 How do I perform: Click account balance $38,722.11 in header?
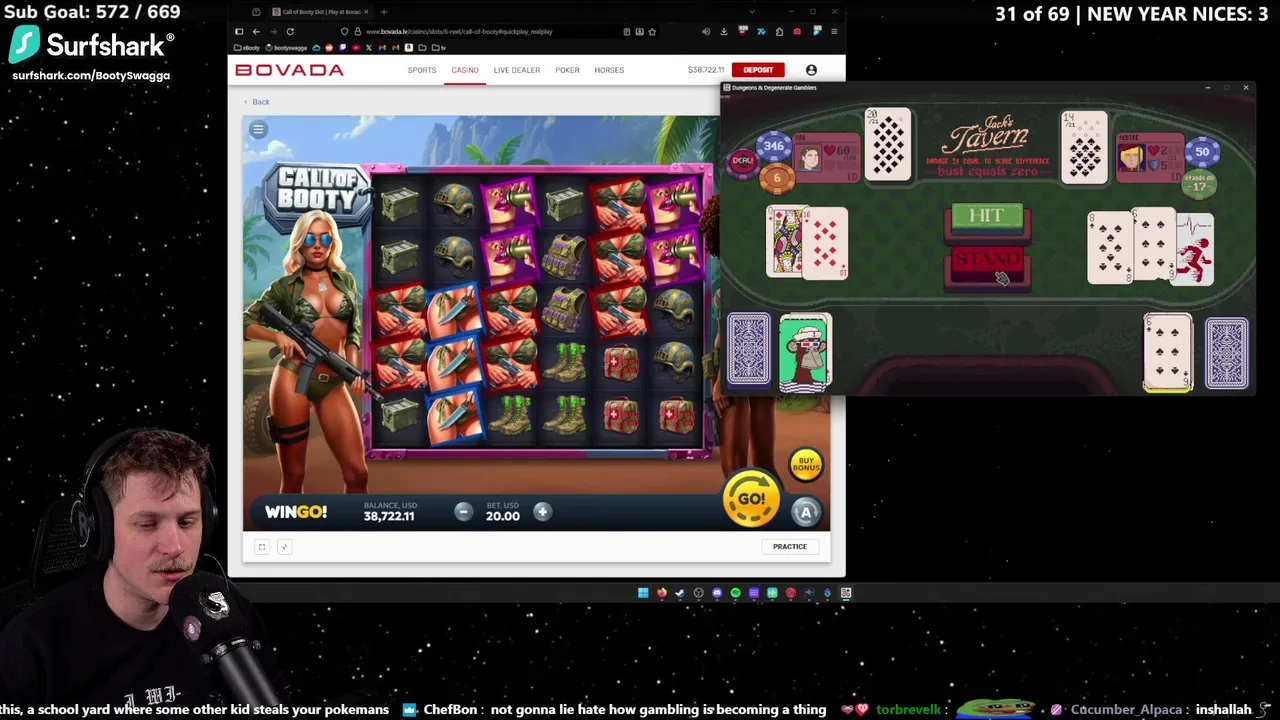click(706, 70)
